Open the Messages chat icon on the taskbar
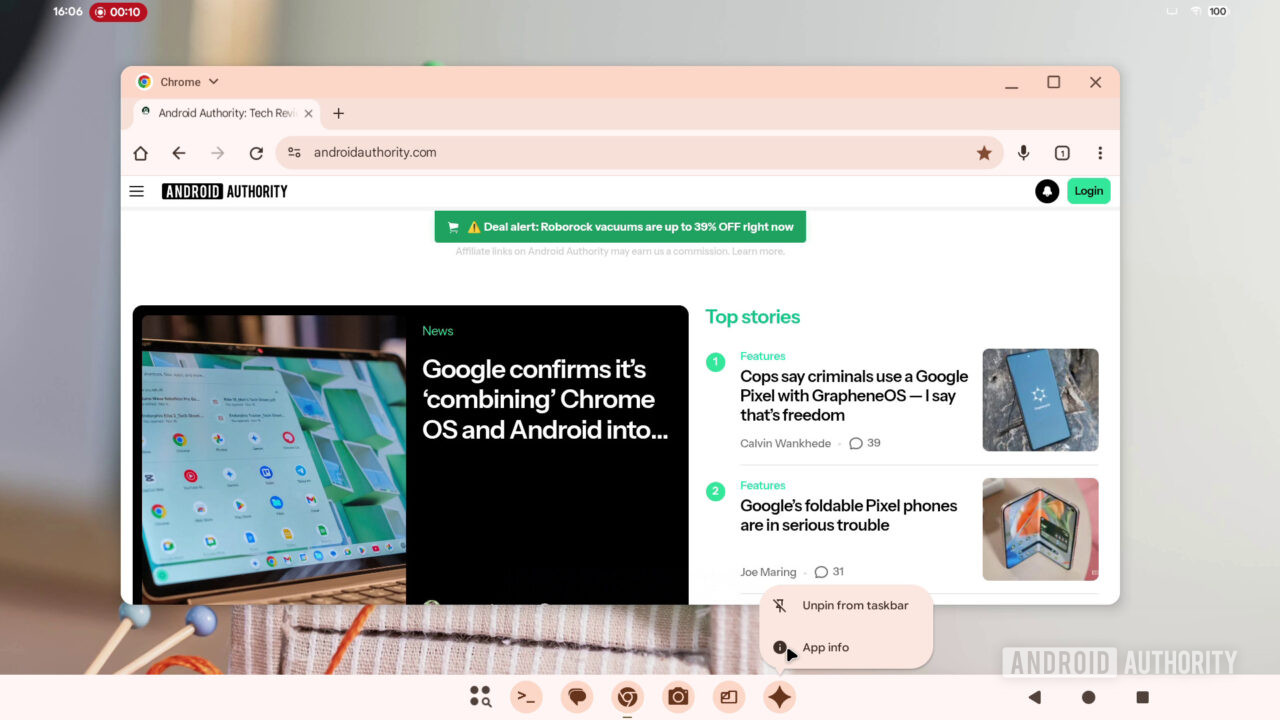1280x720 pixels. [x=577, y=696]
